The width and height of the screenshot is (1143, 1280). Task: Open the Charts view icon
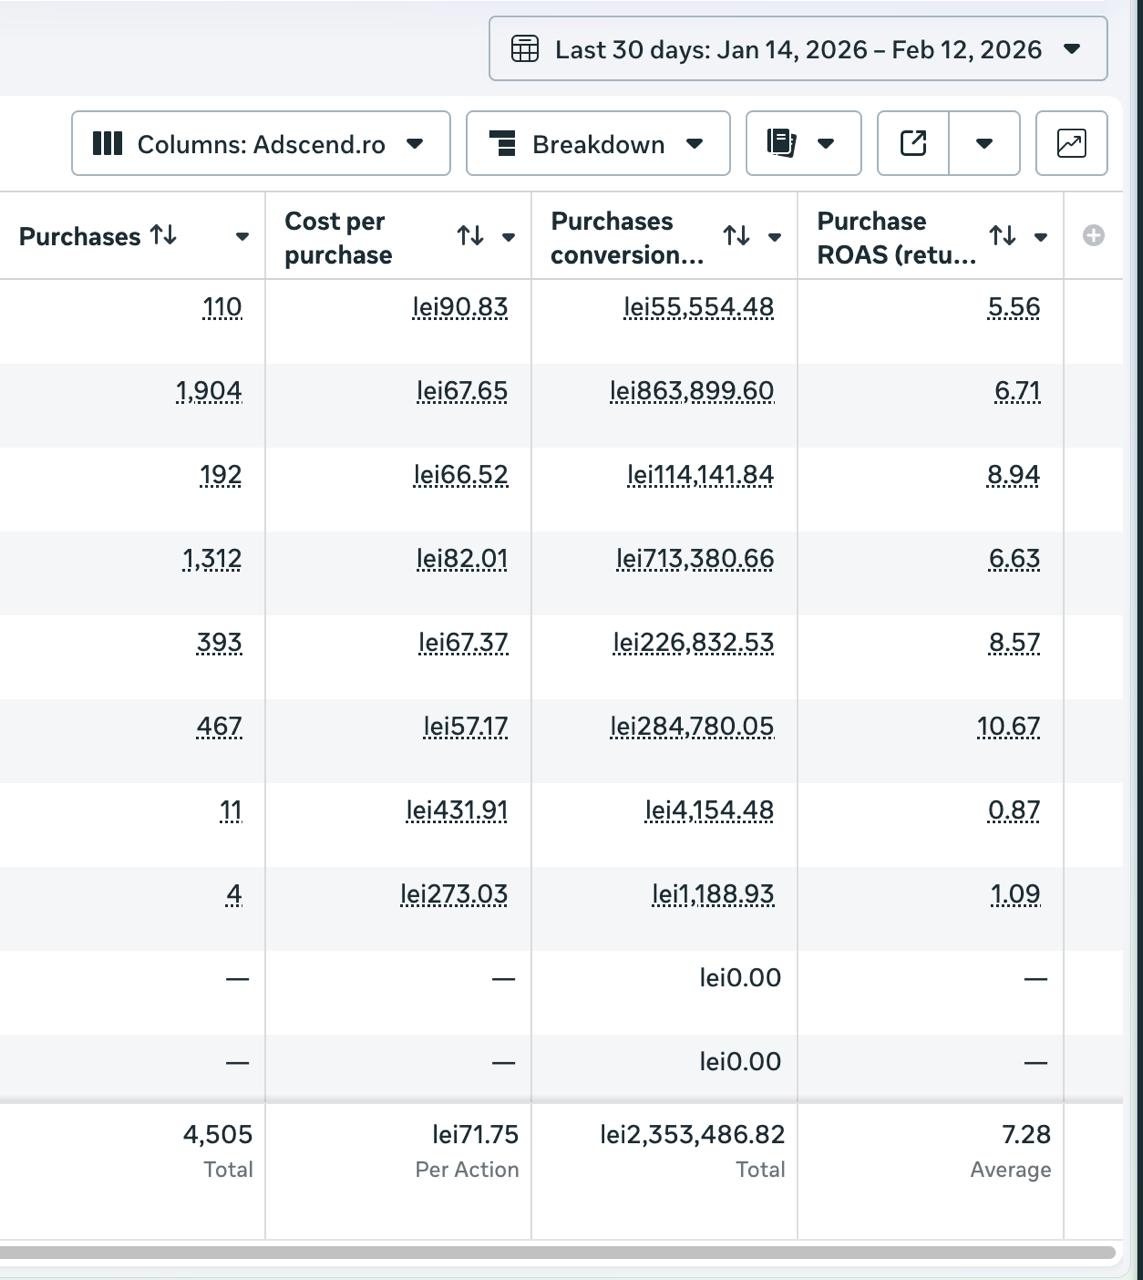pos(1071,144)
